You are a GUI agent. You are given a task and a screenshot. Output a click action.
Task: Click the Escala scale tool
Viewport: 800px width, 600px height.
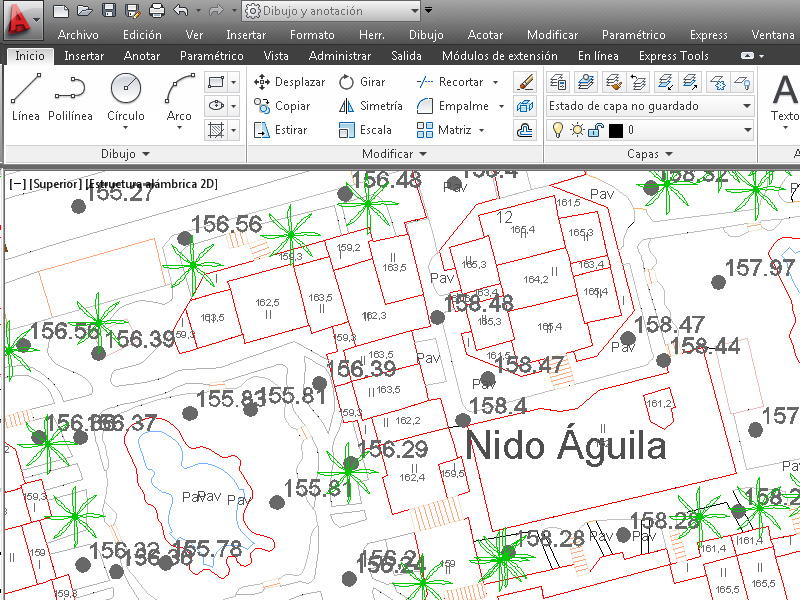pyautogui.click(x=365, y=130)
